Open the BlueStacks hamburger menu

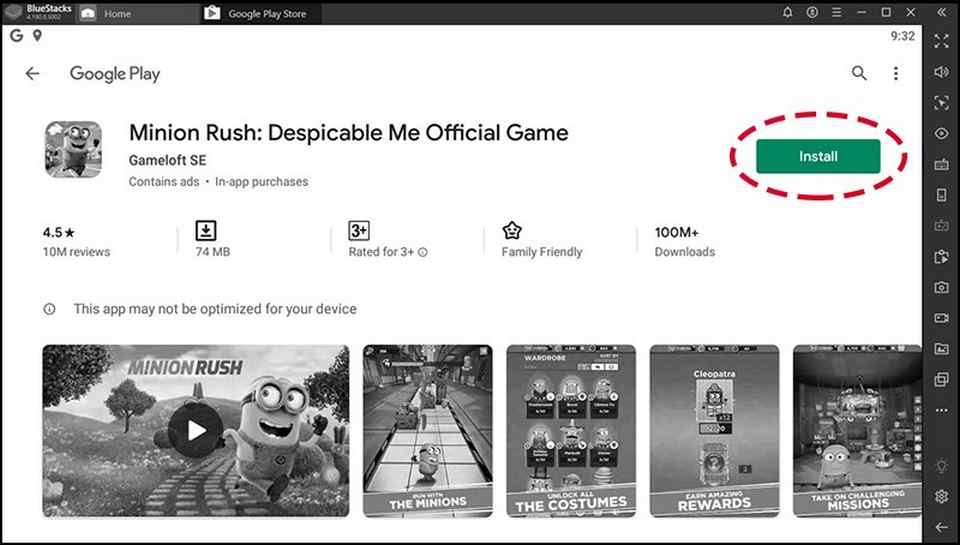click(x=836, y=12)
